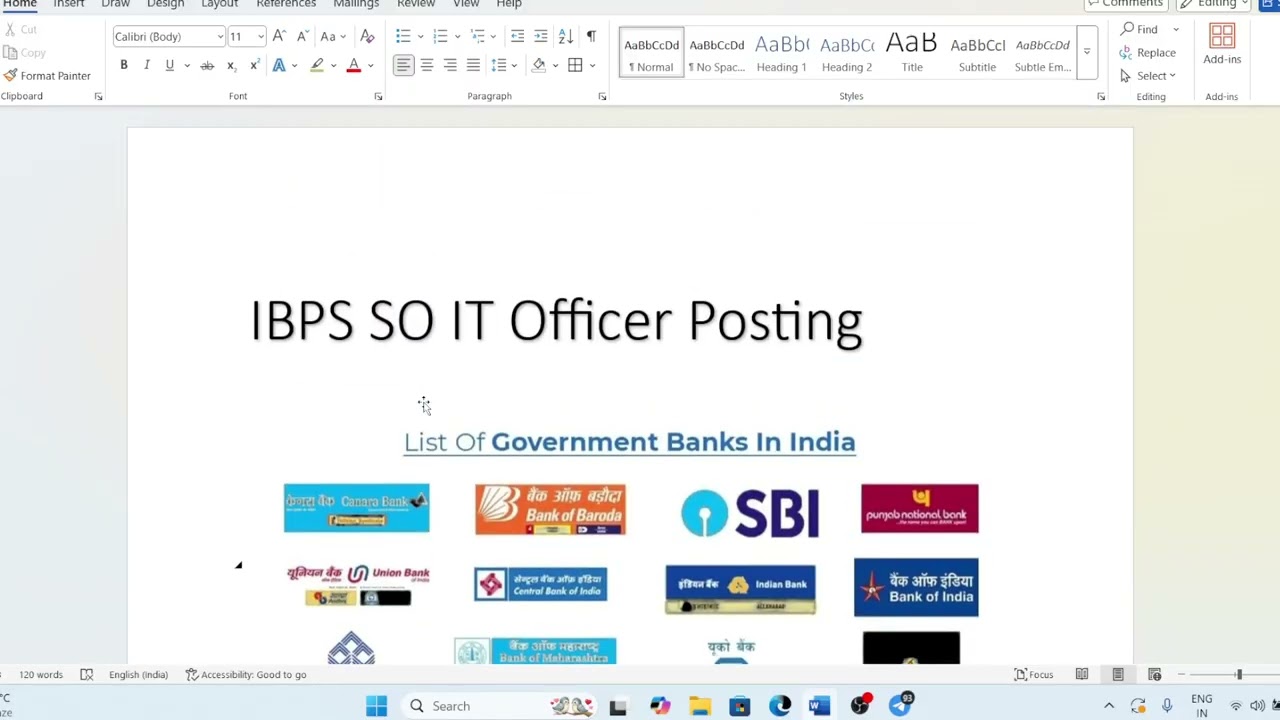1280x720 pixels.
Task: Toggle Subscript formatting
Action: tap(231, 65)
